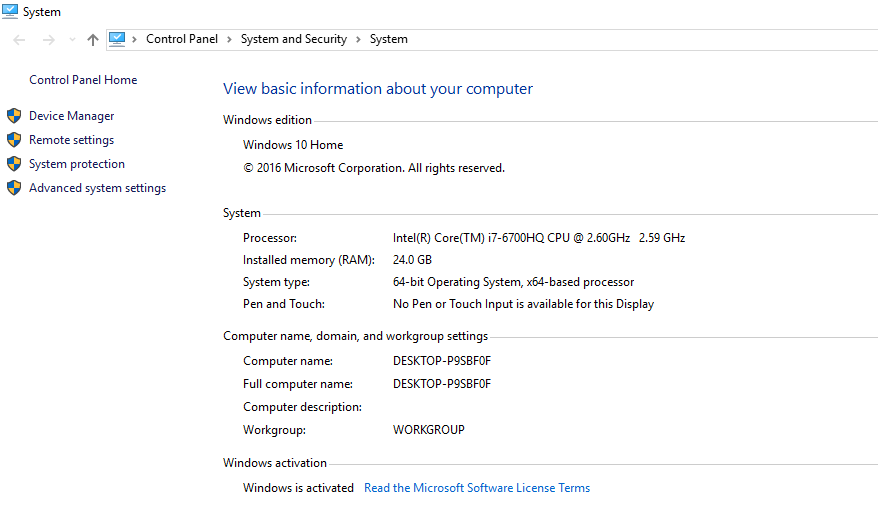This screenshot has width=878, height=512.
Task: Click the shield icon beside Advanced system settings
Action: point(14,188)
